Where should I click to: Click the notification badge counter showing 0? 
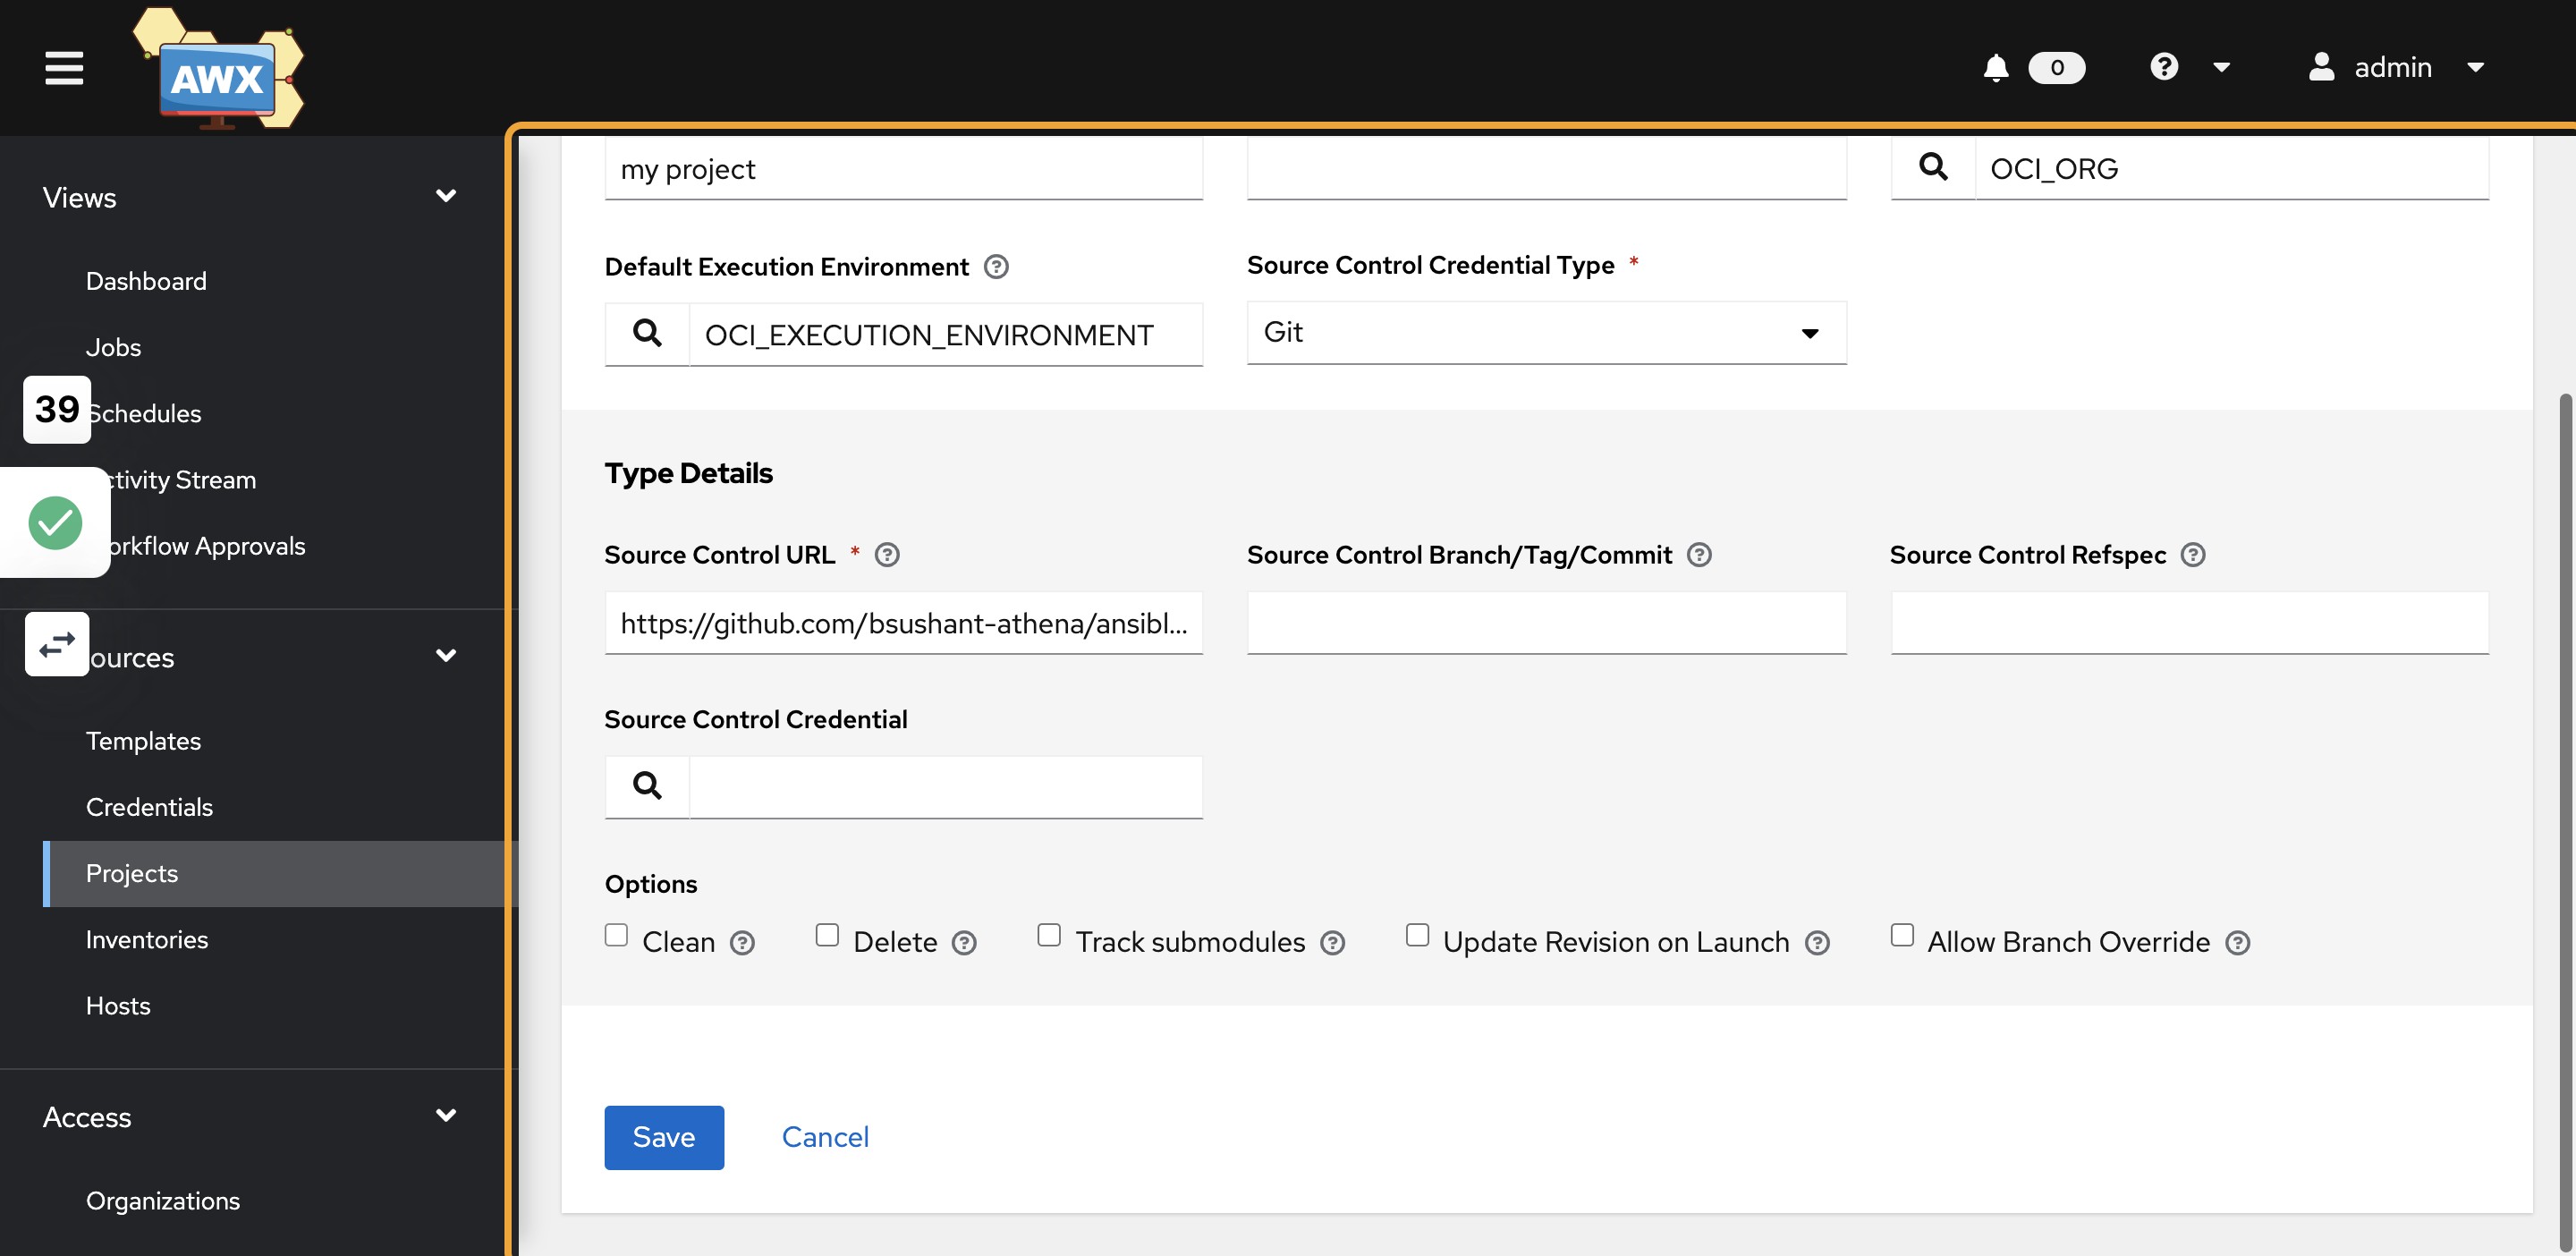(x=2054, y=66)
